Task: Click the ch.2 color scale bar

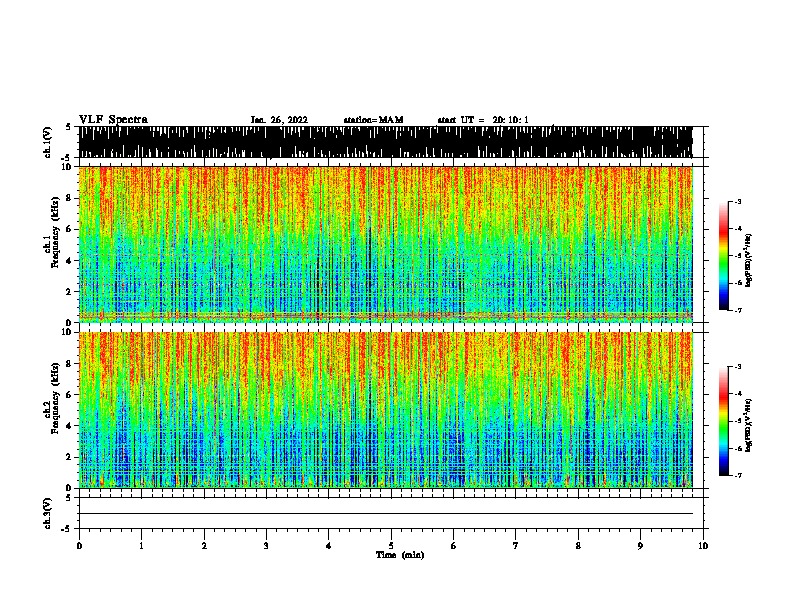Action: click(724, 421)
